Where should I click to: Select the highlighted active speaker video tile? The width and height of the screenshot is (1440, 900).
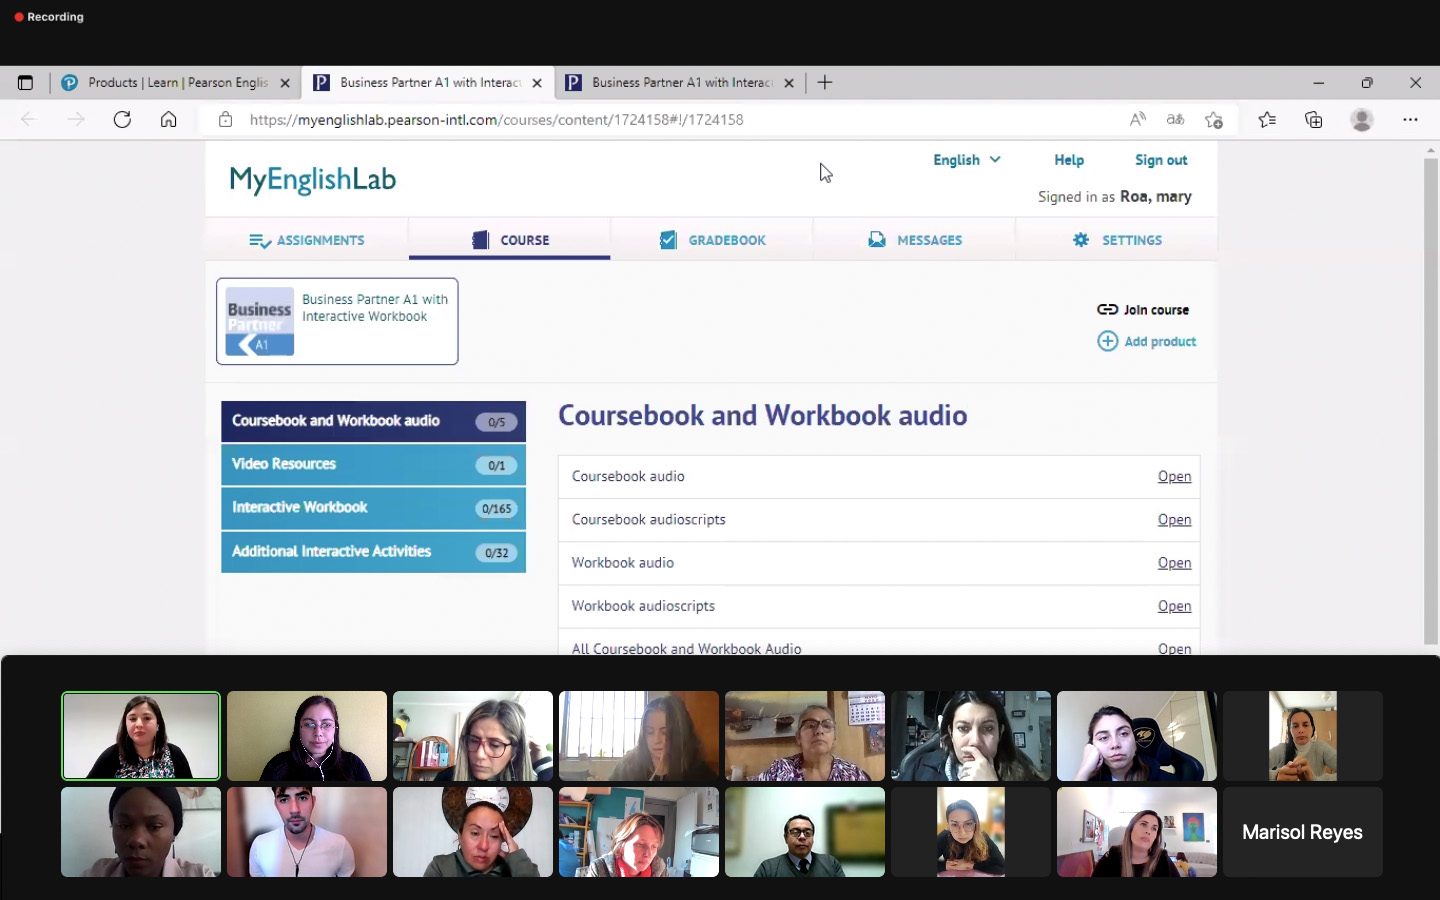pyautogui.click(x=141, y=736)
